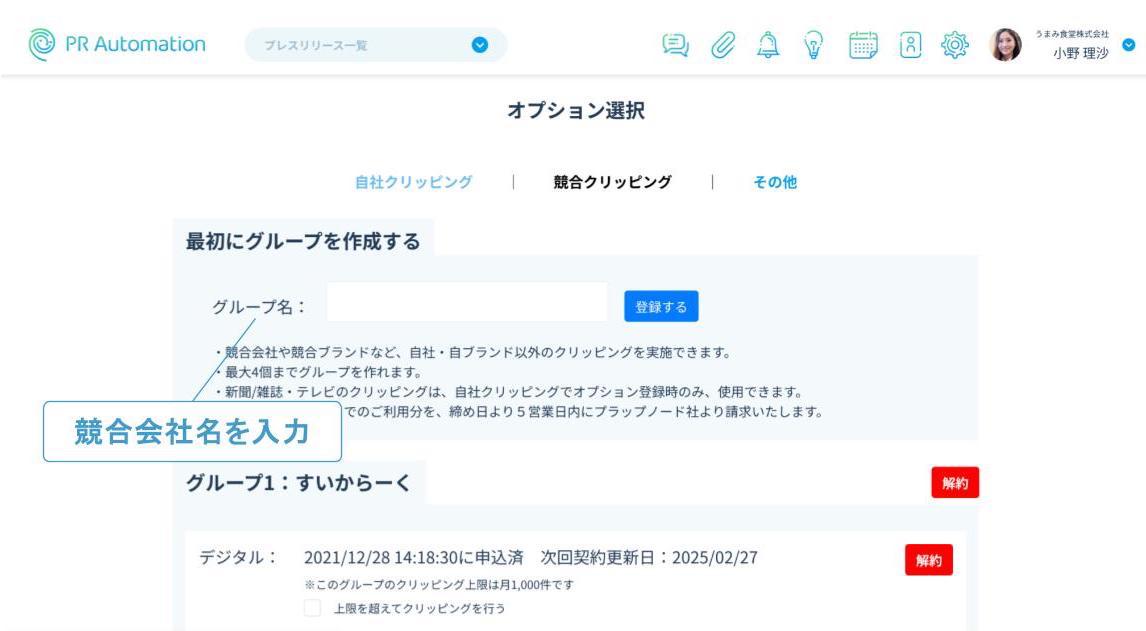Viewport: 1146px width, 631px height.
Task: Open the その他 tab
Action: pos(775,182)
